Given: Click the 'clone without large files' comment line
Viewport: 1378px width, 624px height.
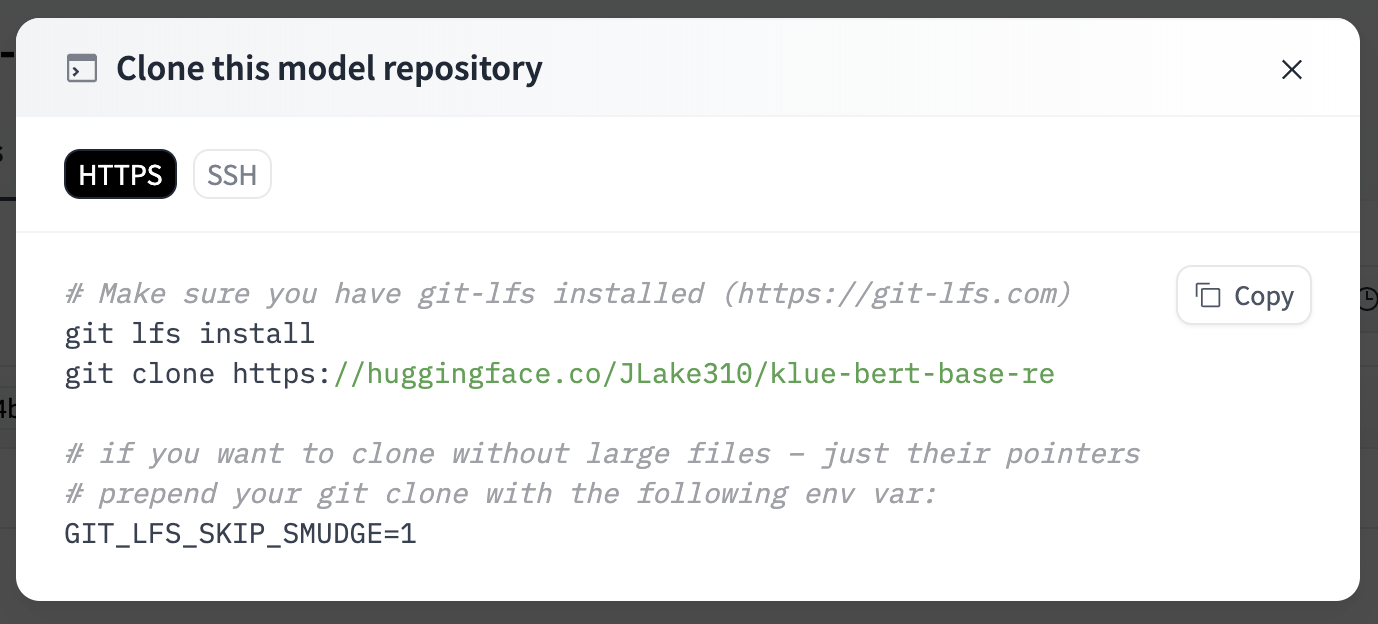Looking at the screenshot, I should point(602,454).
